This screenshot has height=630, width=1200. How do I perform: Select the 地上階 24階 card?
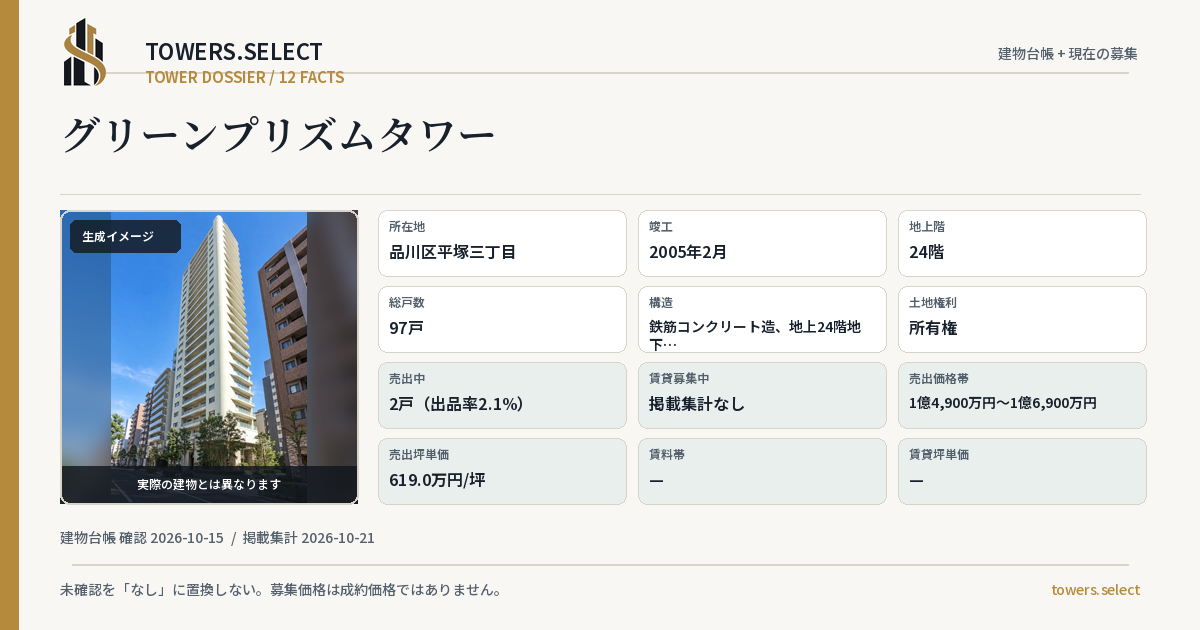1022,243
